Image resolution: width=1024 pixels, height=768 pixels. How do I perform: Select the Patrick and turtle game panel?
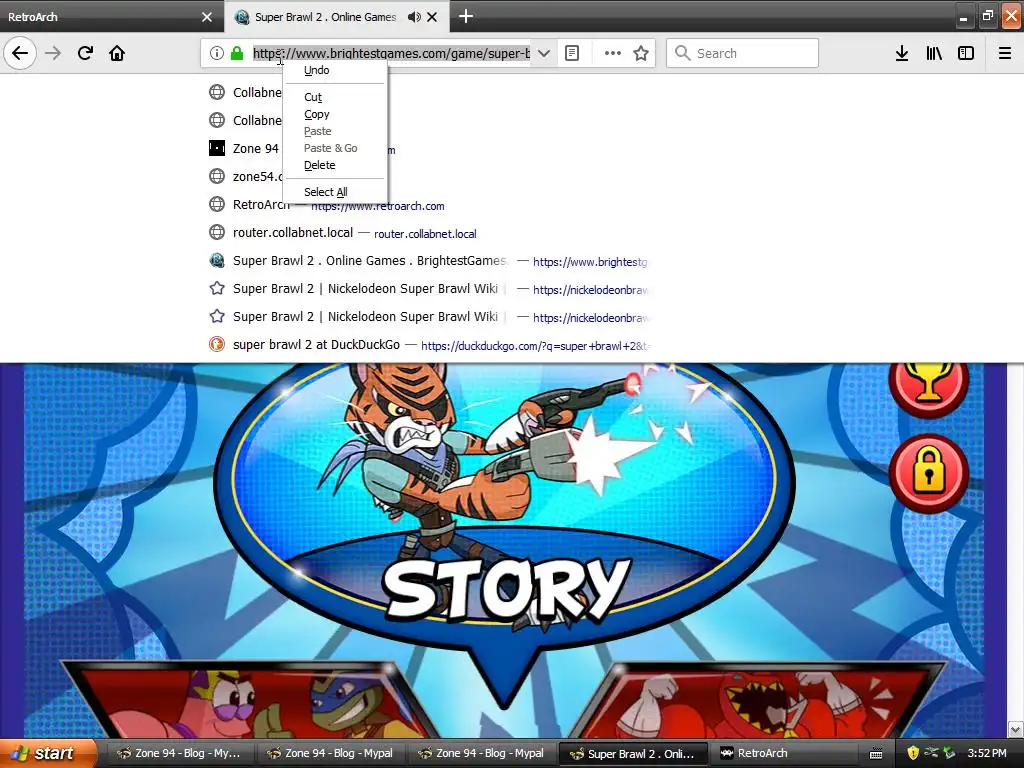tap(253, 699)
